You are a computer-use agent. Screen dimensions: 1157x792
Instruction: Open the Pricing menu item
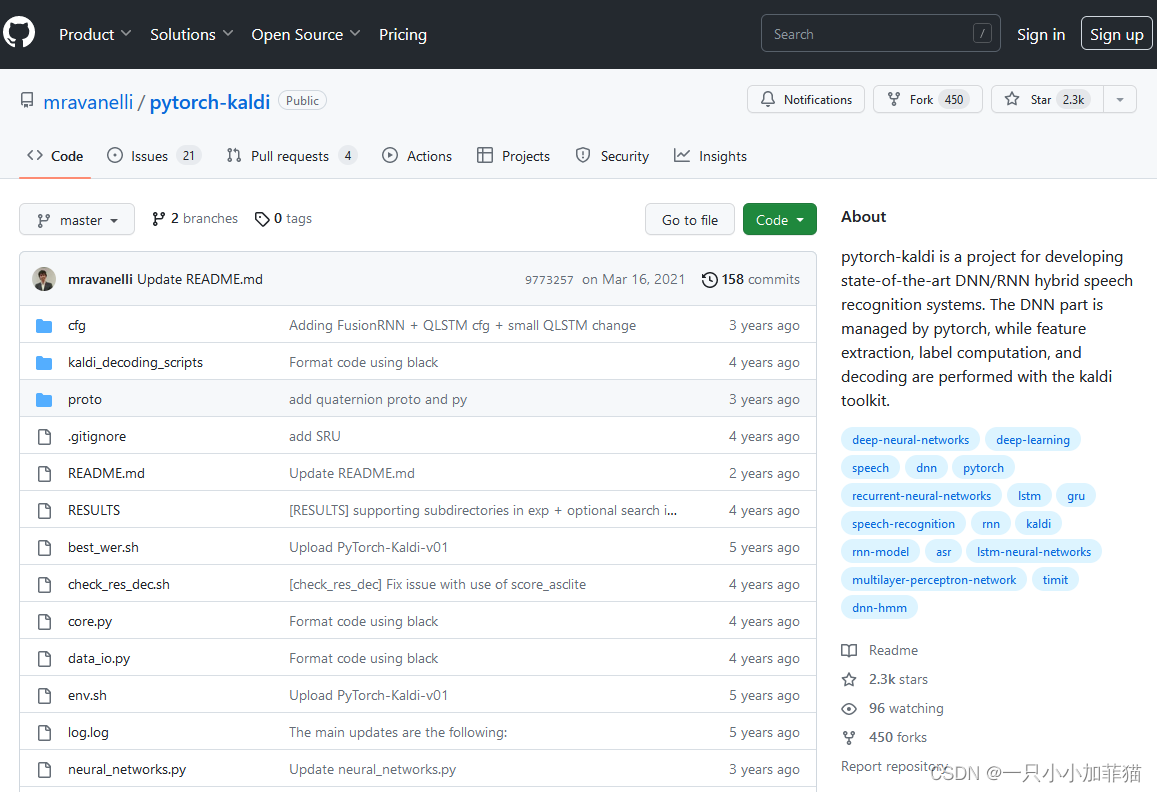click(x=402, y=33)
